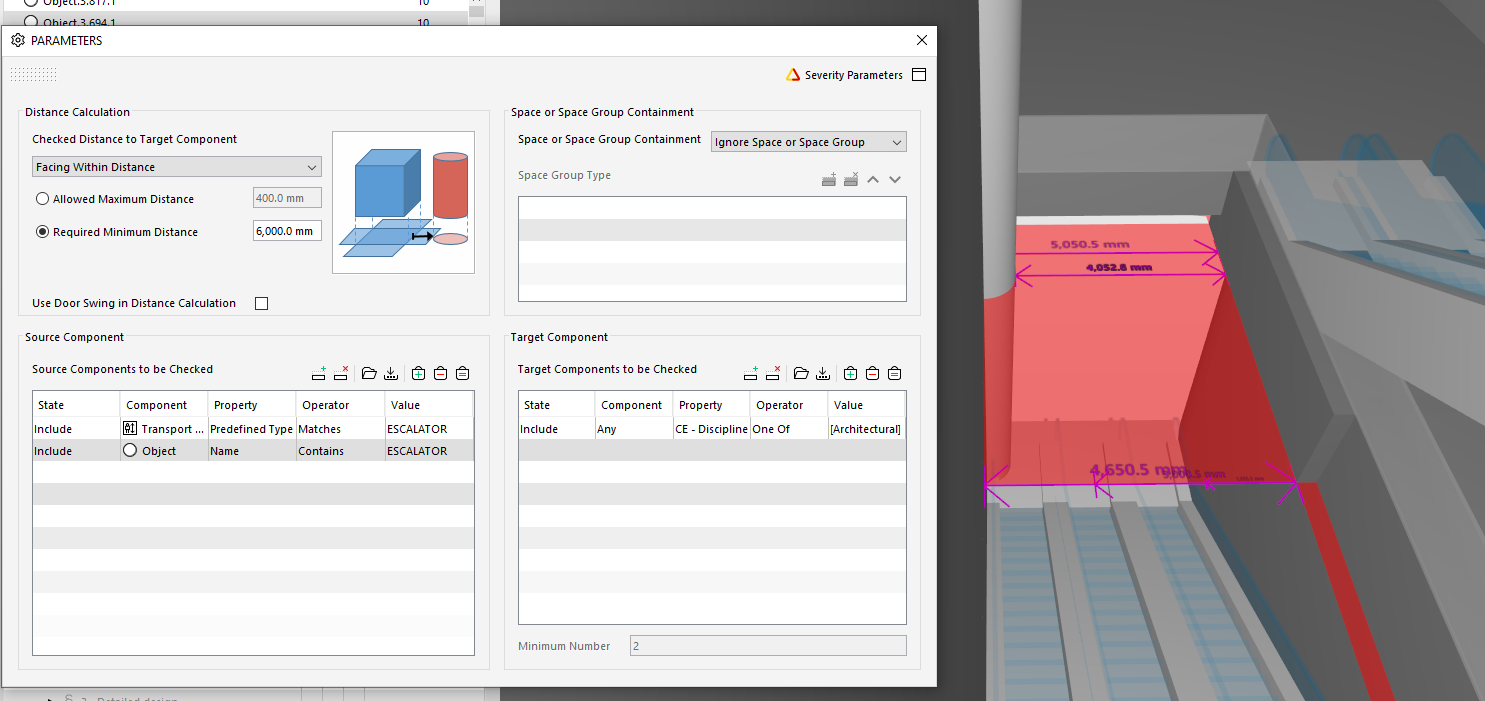1485x701 pixels.
Task: Click State column header in Source Components
Action: tap(77, 405)
